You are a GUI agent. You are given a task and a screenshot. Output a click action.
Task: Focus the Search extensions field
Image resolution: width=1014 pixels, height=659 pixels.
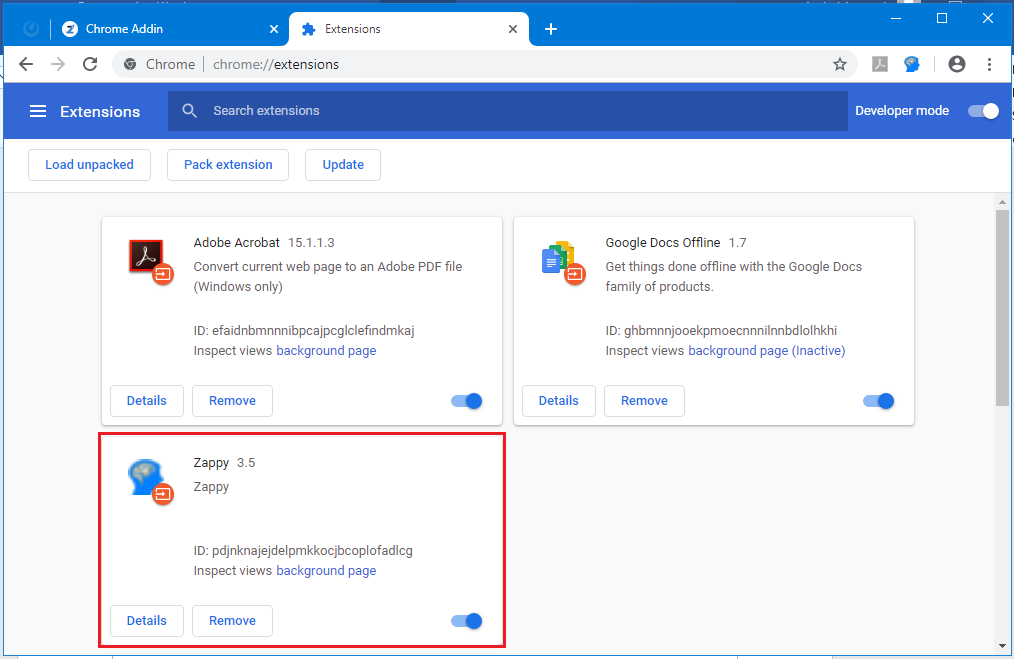(x=508, y=111)
